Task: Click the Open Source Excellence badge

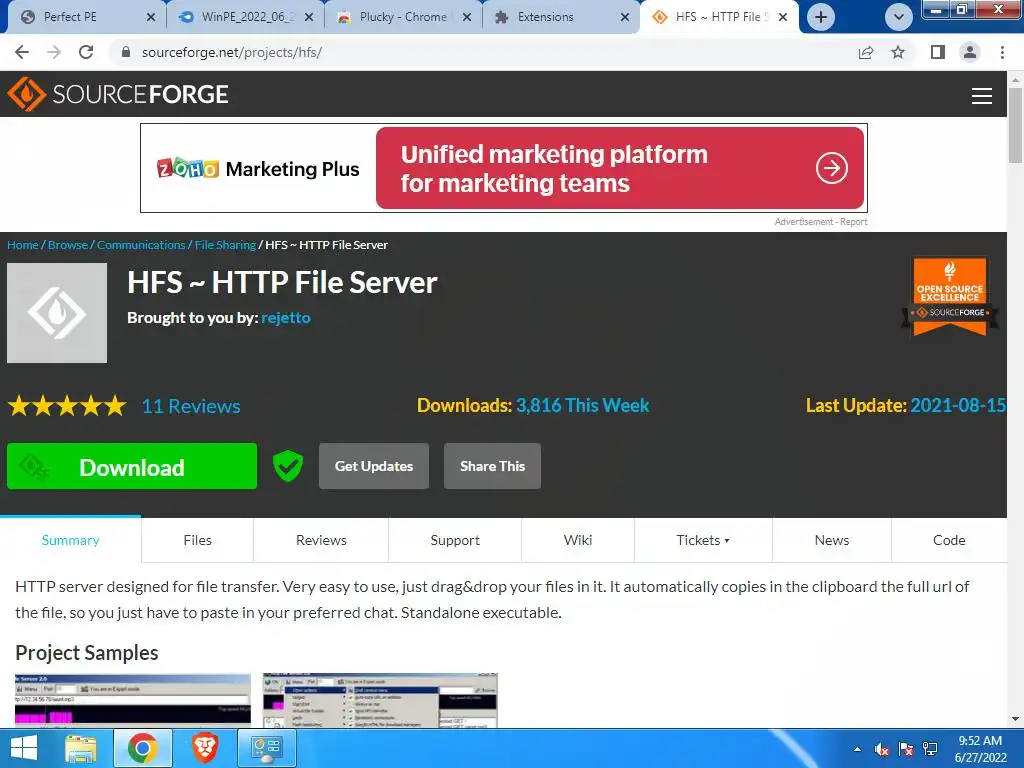Action: (950, 296)
